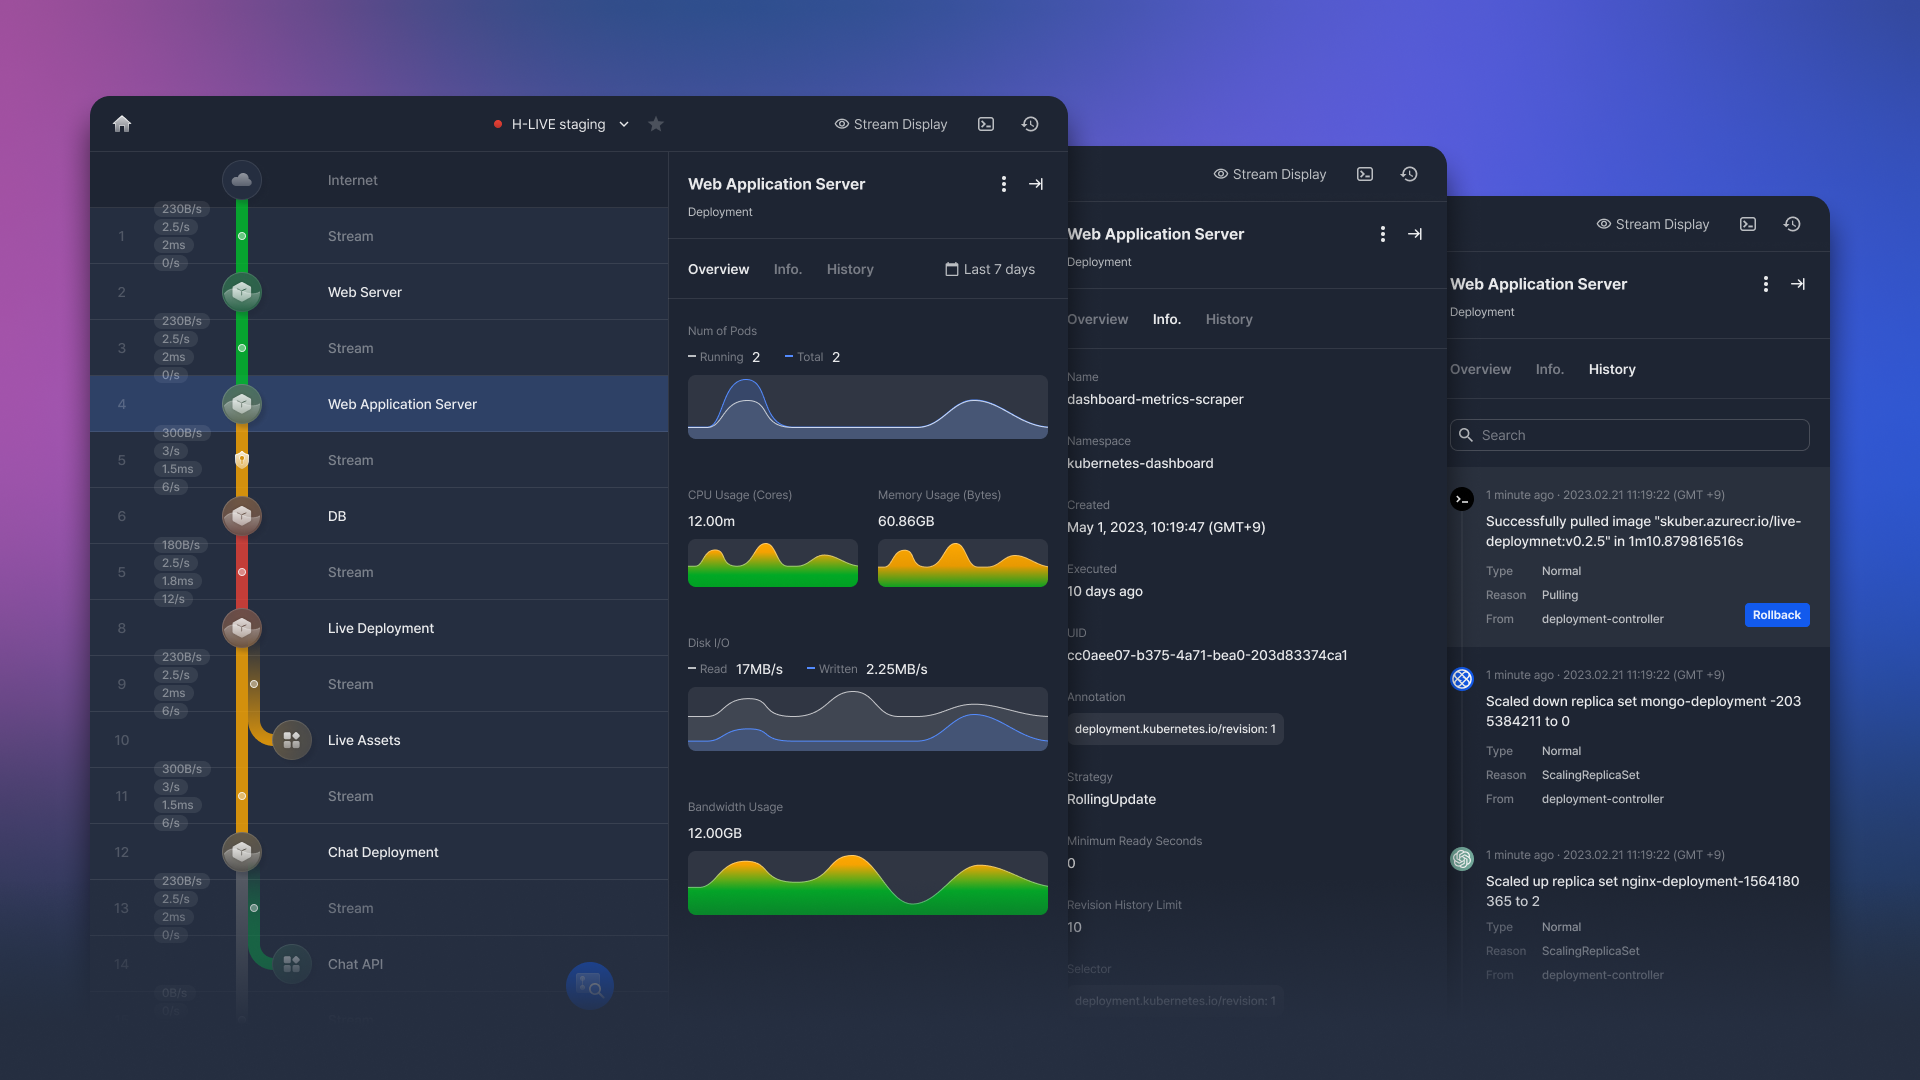Open history clock icon in first panel

(x=1030, y=124)
